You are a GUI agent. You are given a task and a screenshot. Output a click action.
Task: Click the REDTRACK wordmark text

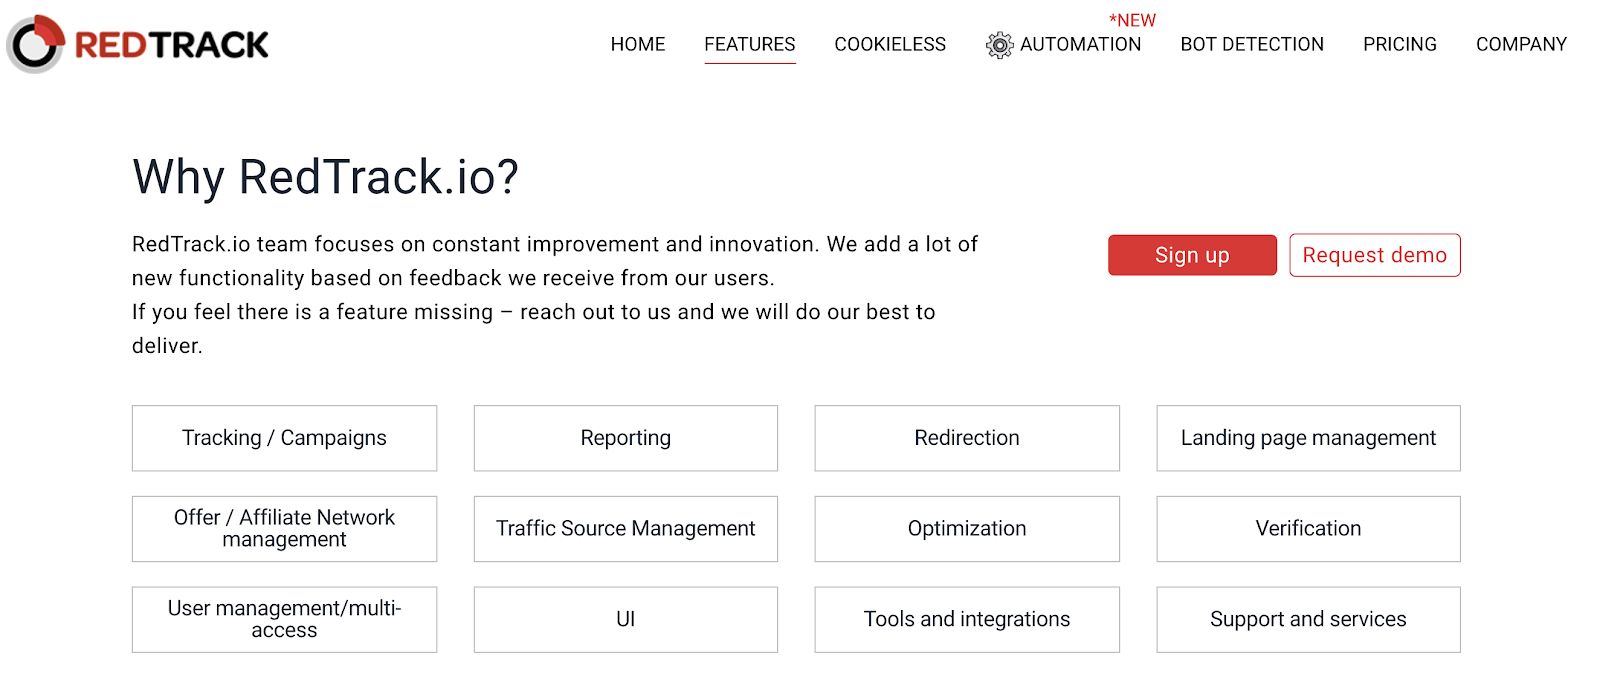[172, 45]
